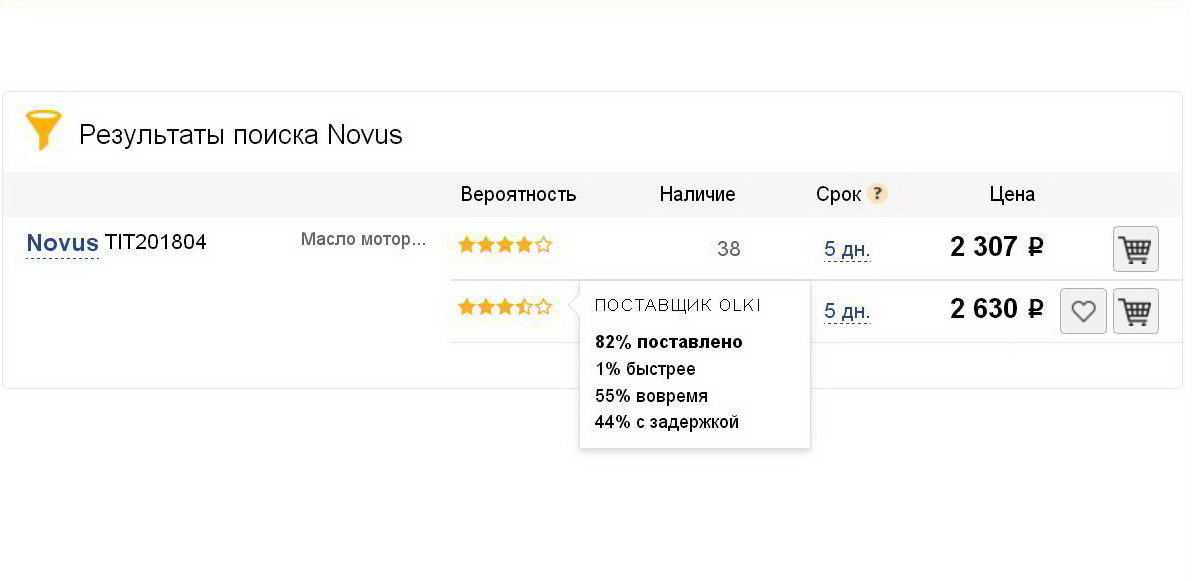The width and height of the screenshot is (1192, 581).
Task: Click the four-star rating in first row
Action: pos(504,245)
